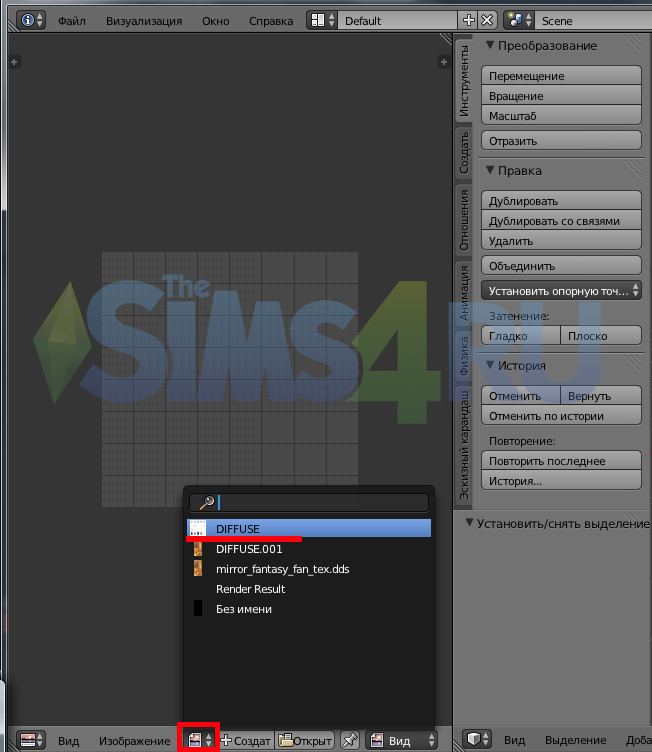This screenshot has width=652, height=752.
Task: Click the Дублировать button
Action: 561,201
